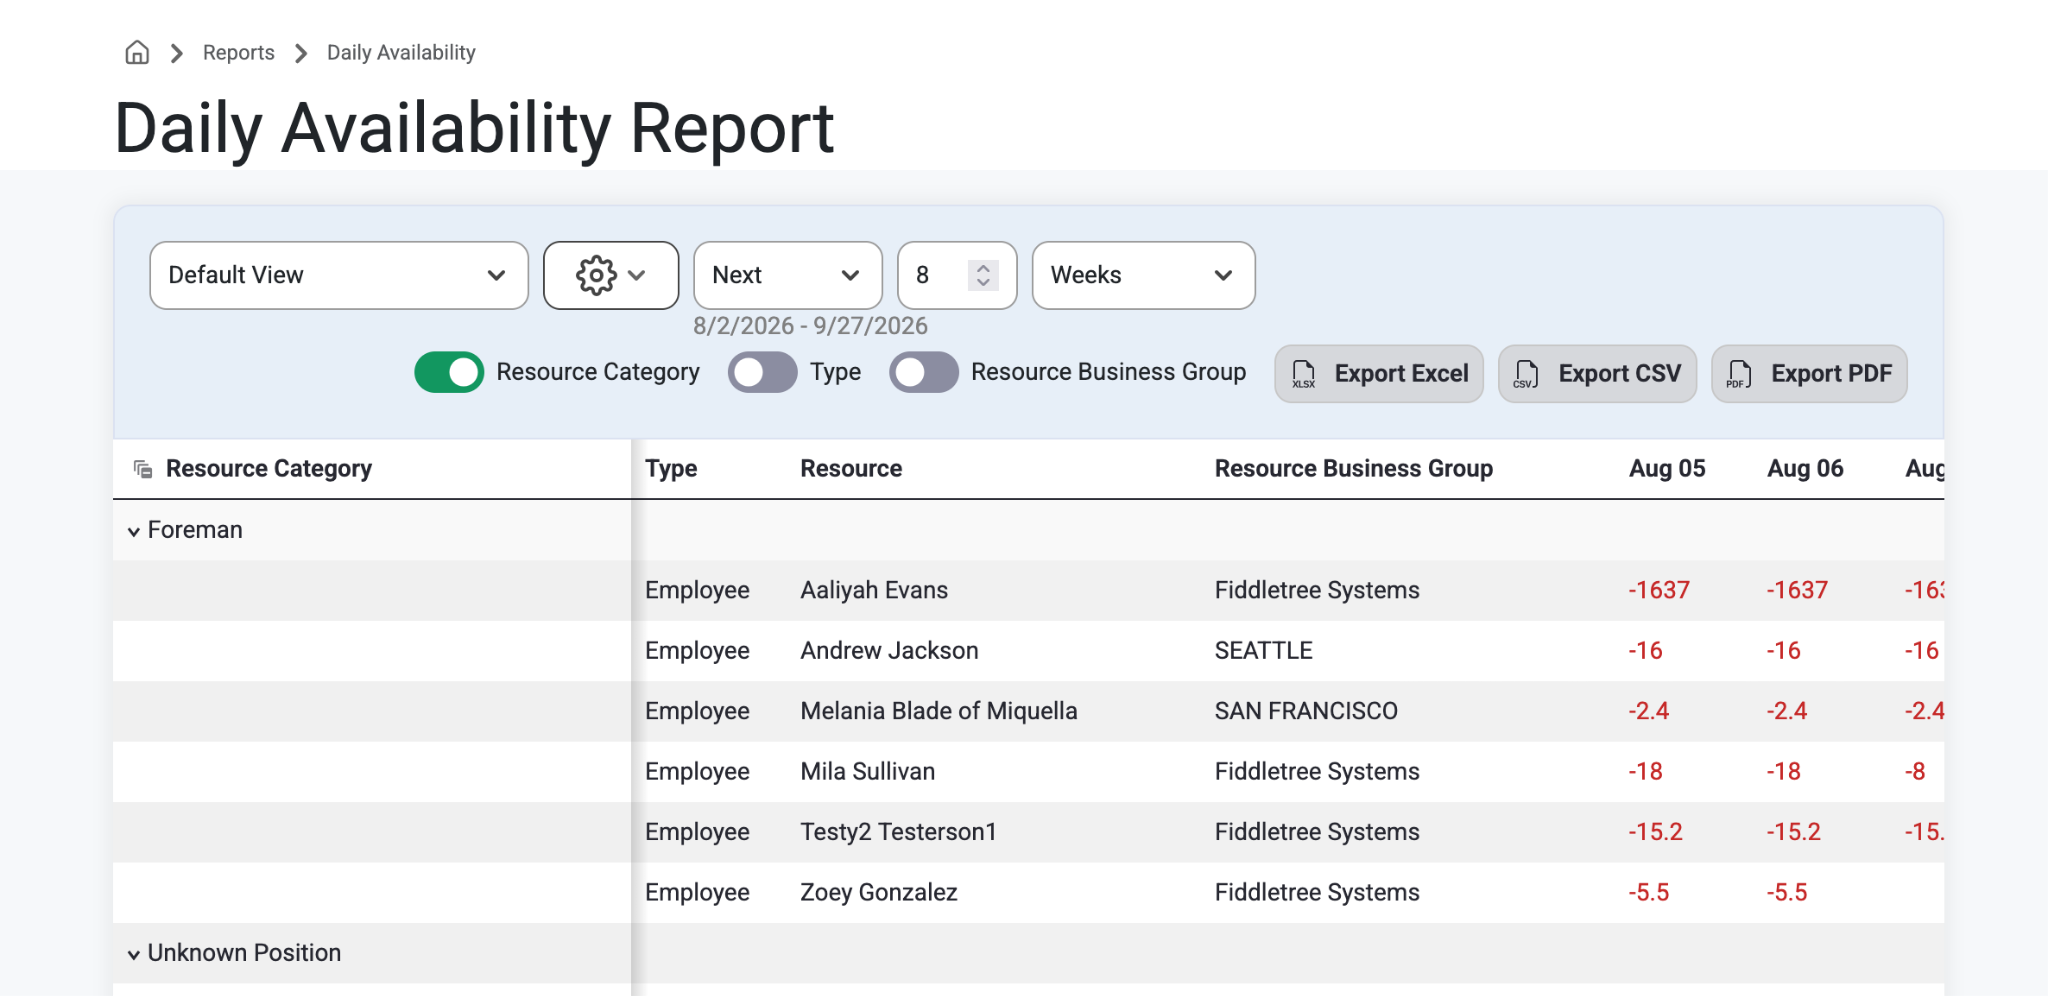Sort by the Resource column header
The height and width of the screenshot is (996, 2048).
[851, 468]
